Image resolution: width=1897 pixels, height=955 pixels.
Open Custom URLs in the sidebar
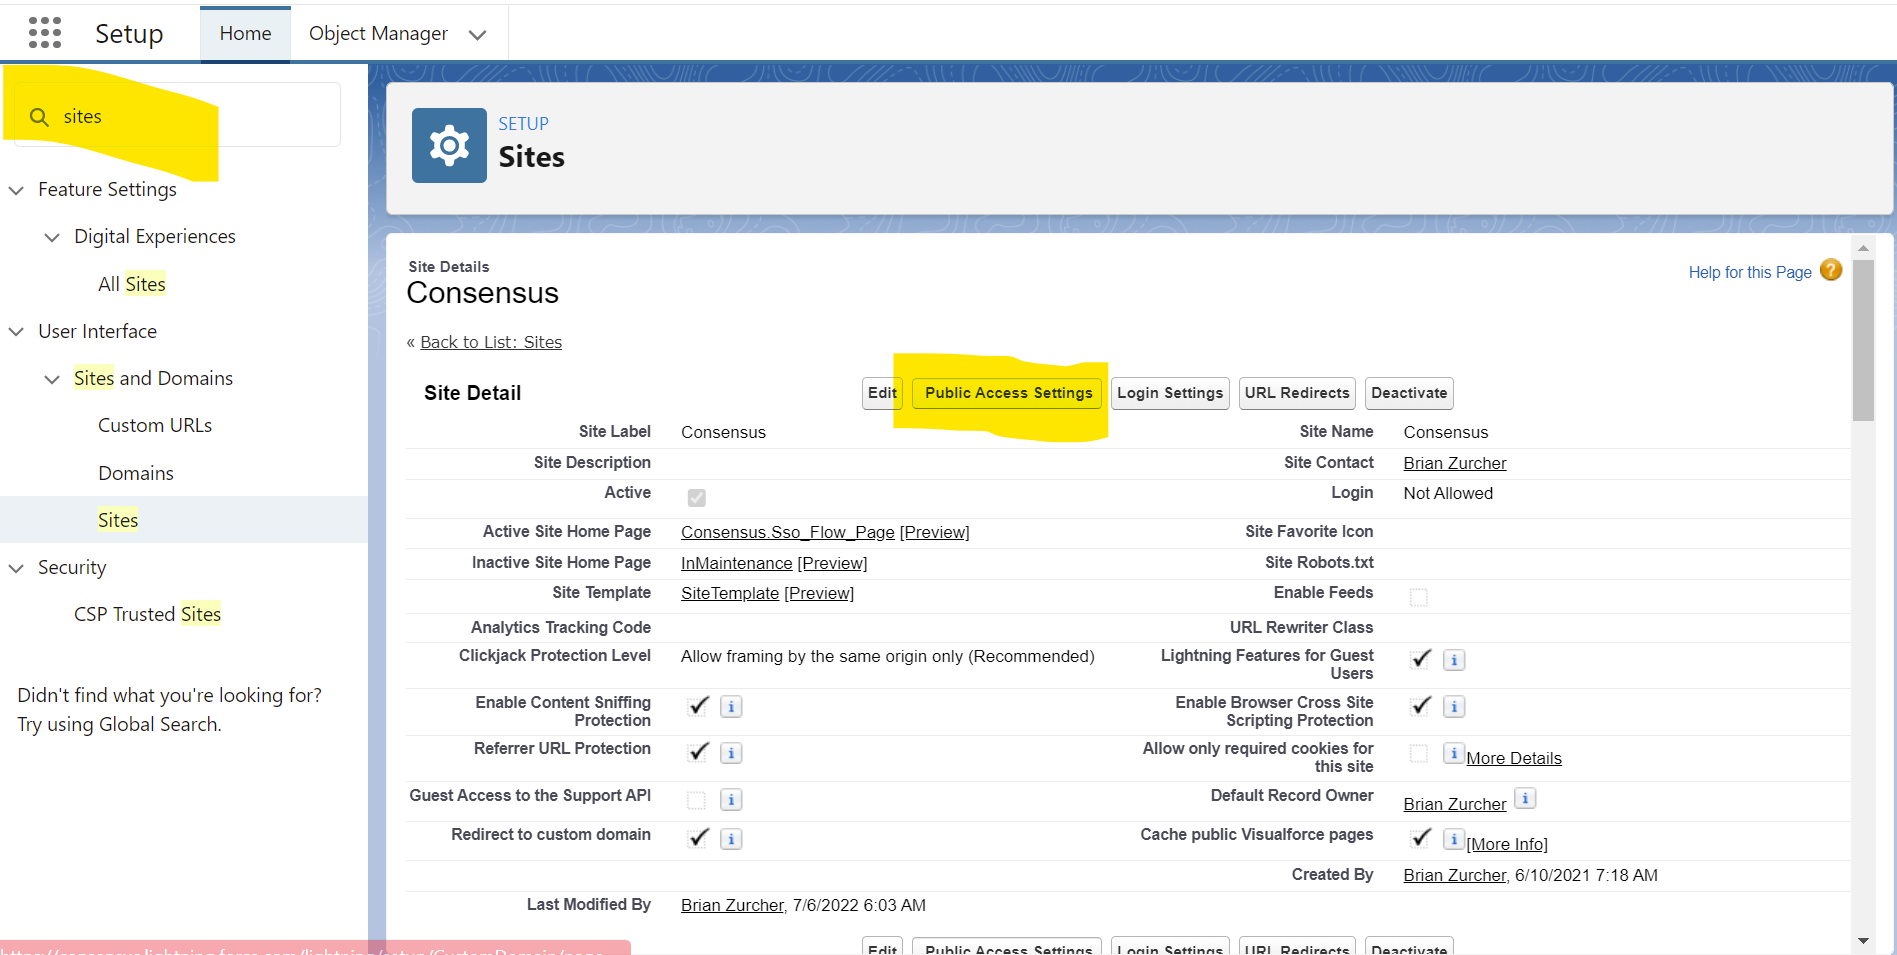155,425
